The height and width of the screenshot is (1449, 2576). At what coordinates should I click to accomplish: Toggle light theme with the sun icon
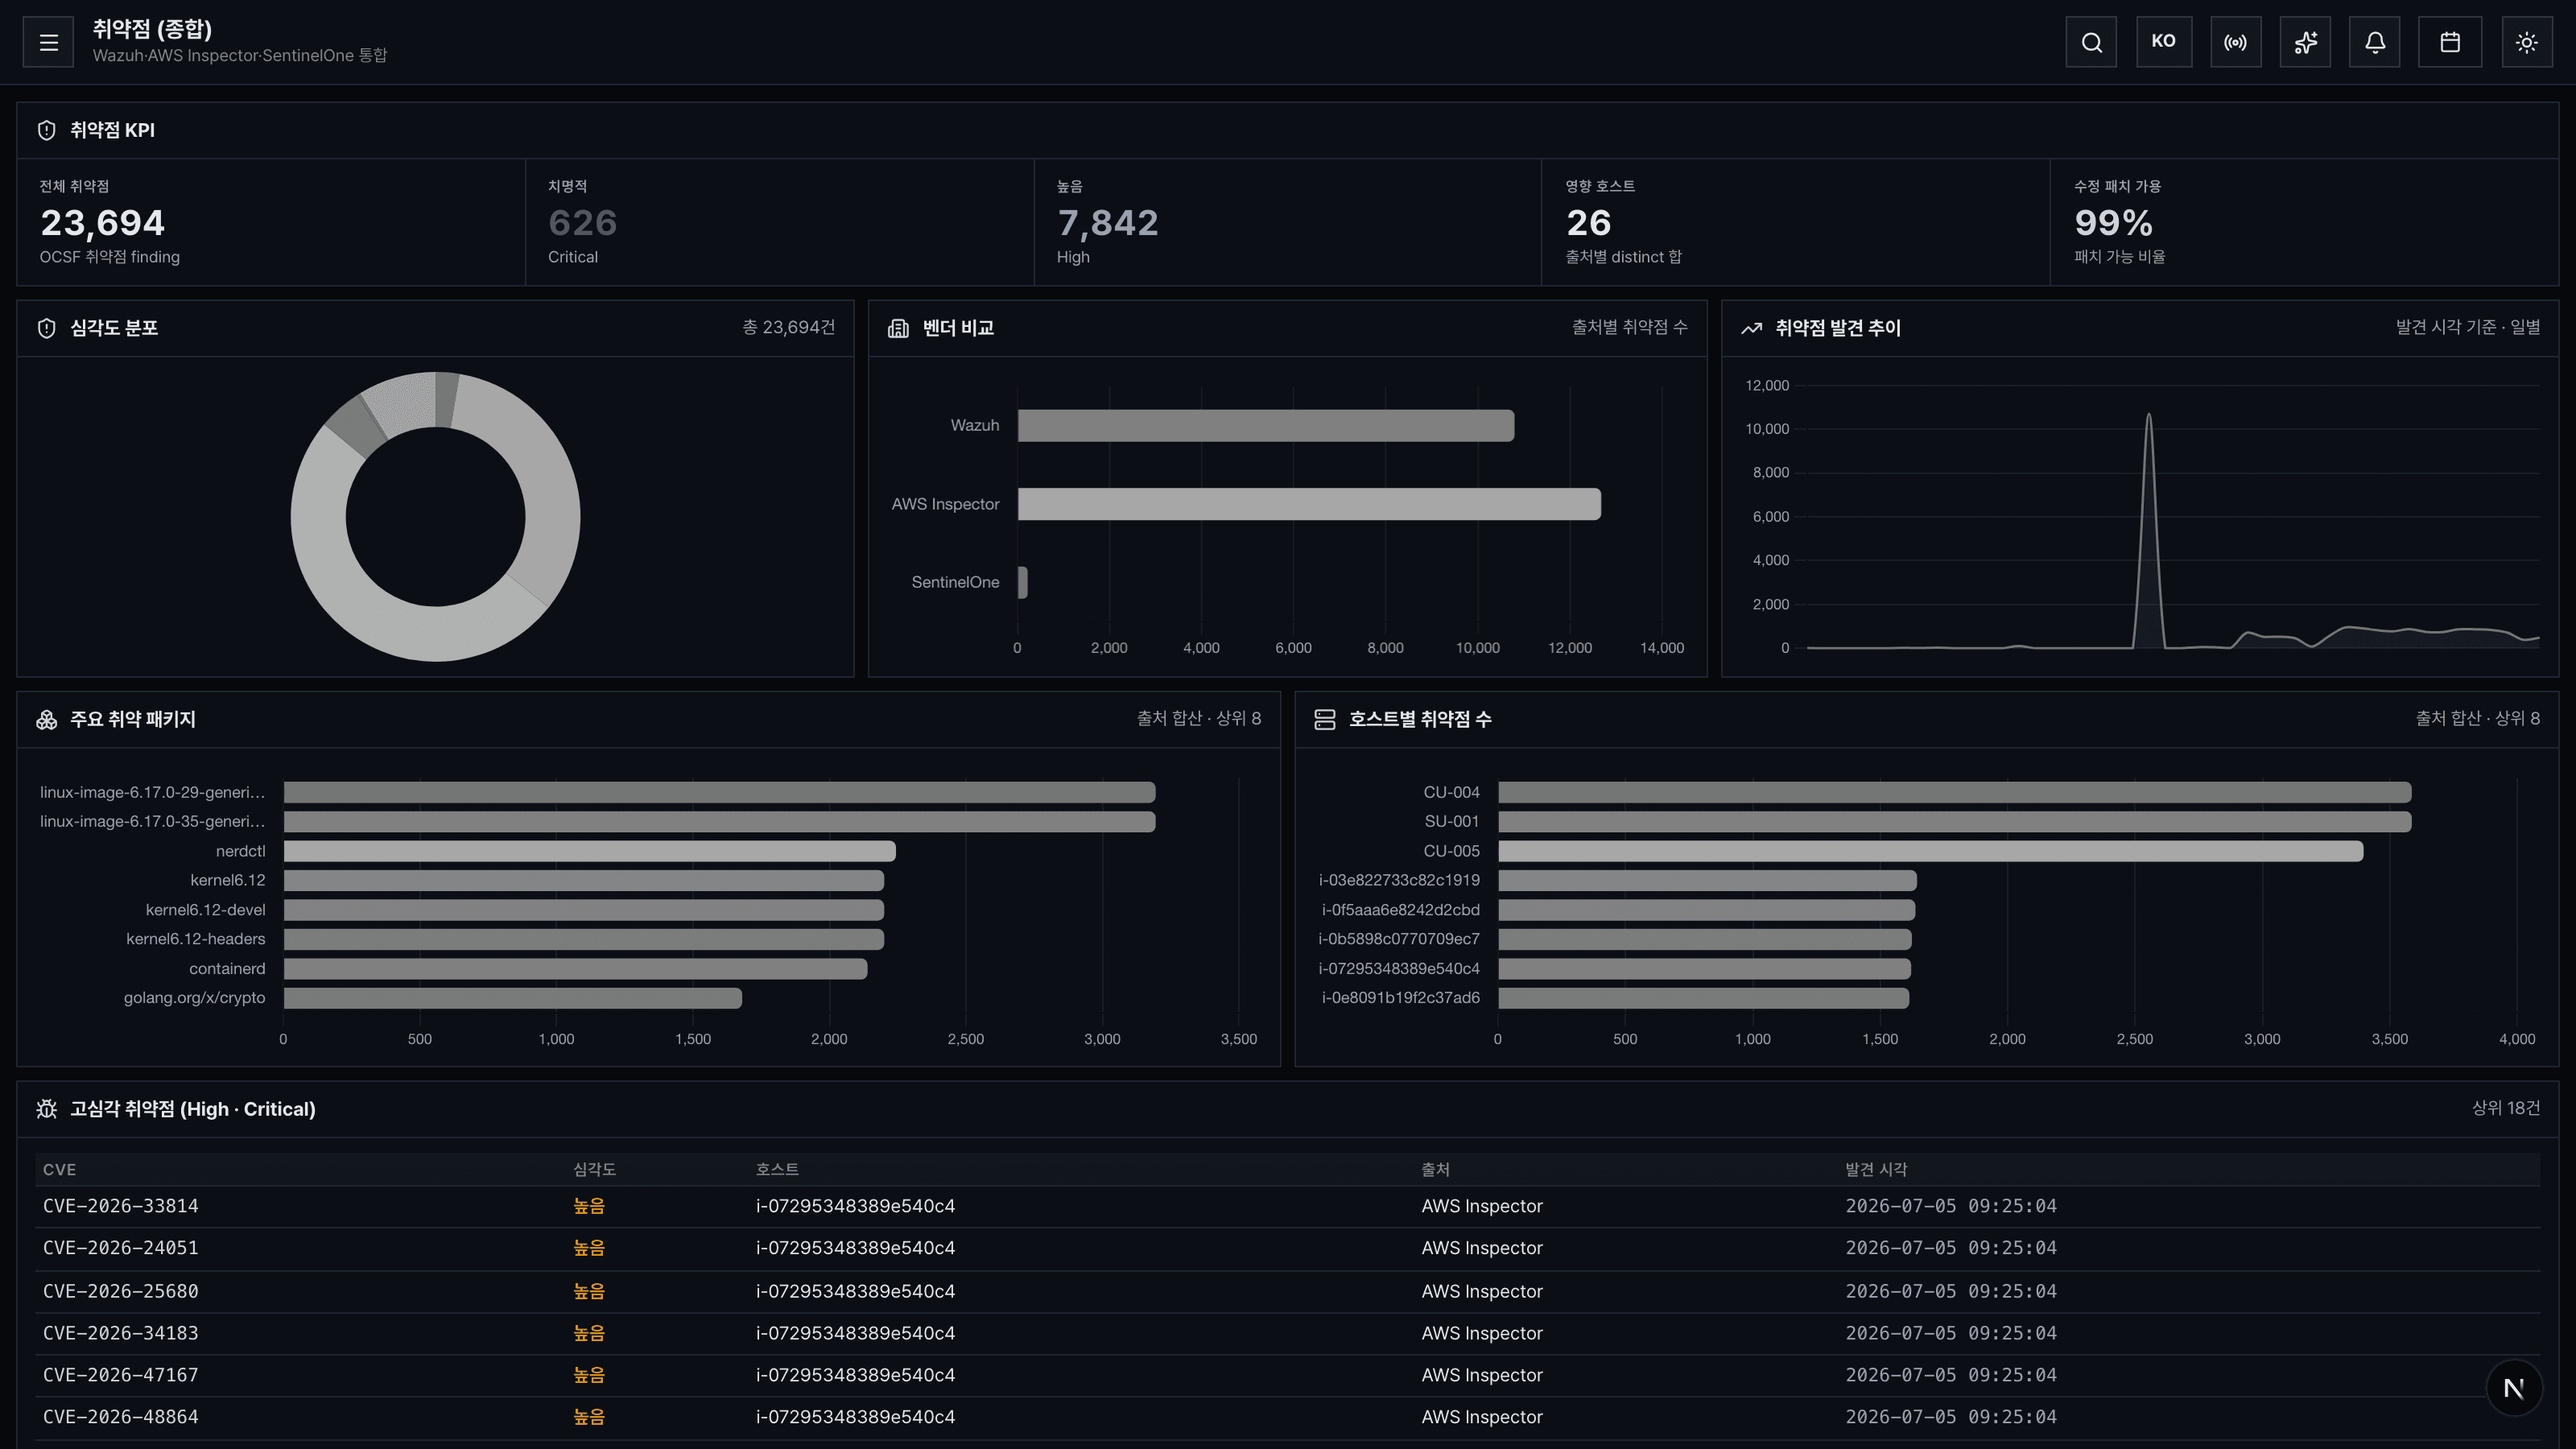click(x=2527, y=42)
